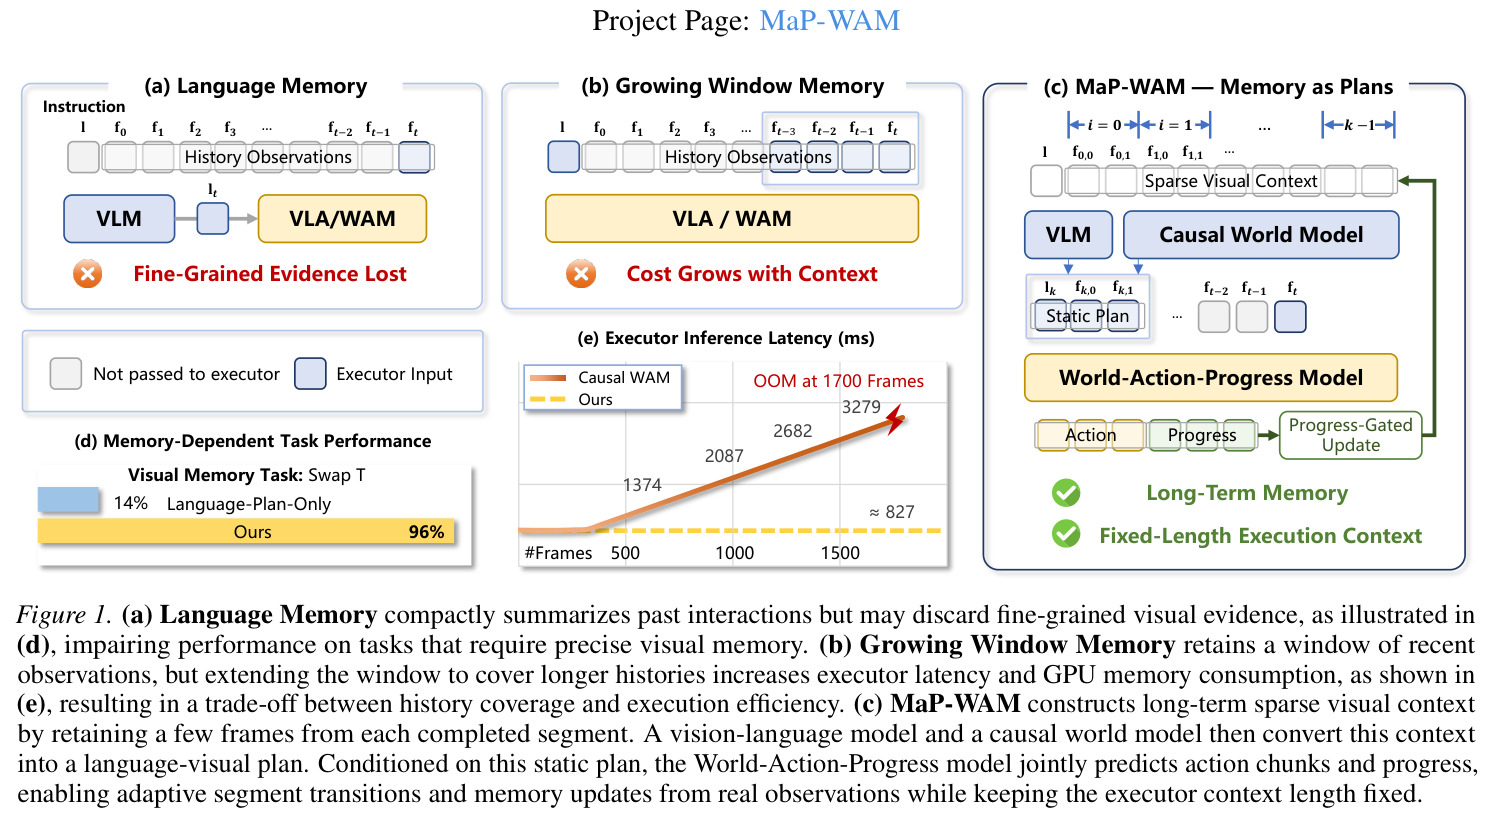1494x824 pixels.
Task: Click the 'Project Page:' text
Action: (671, 20)
